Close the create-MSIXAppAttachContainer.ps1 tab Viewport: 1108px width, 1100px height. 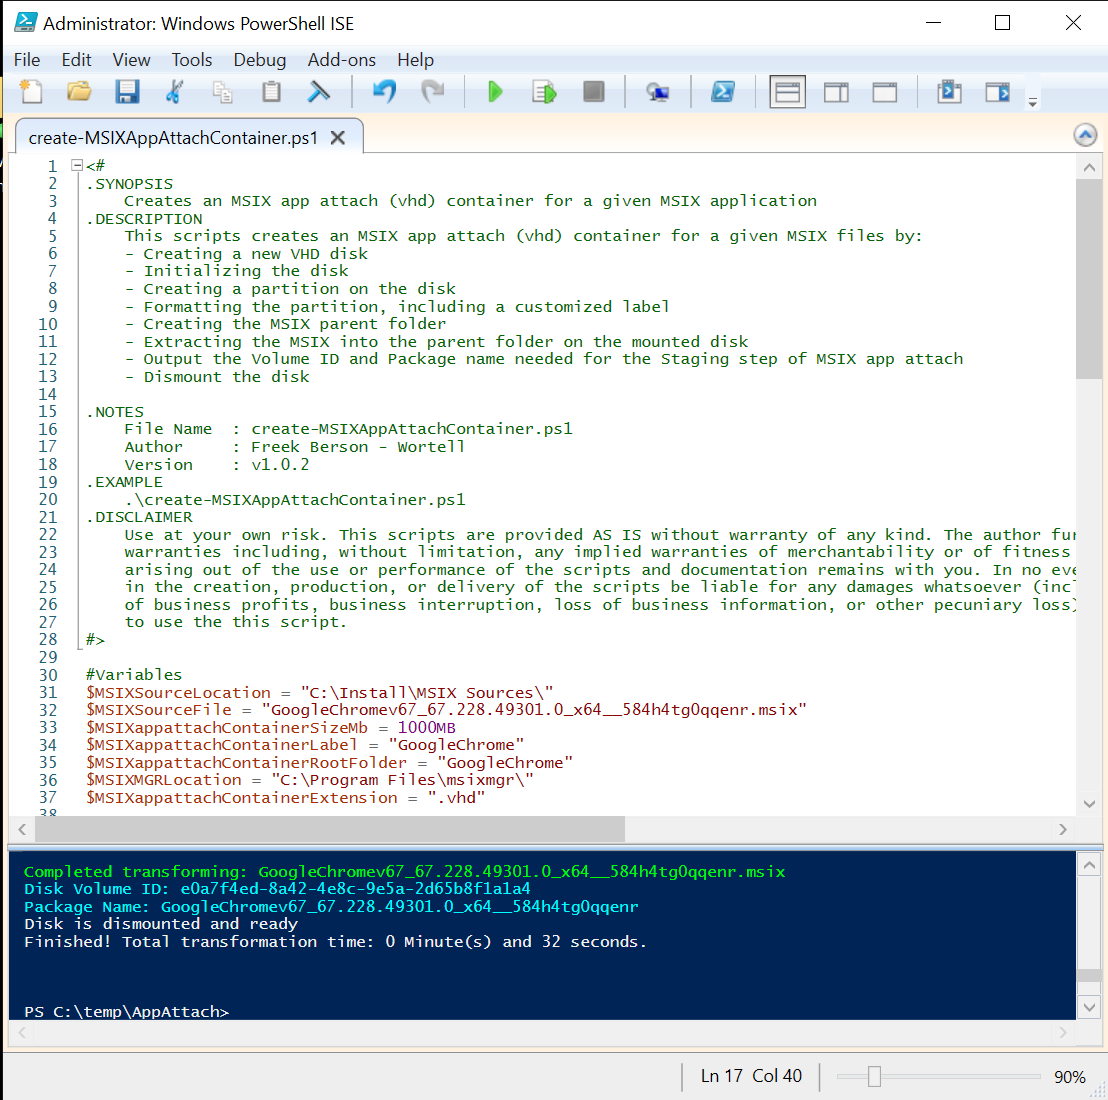click(338, 138)
